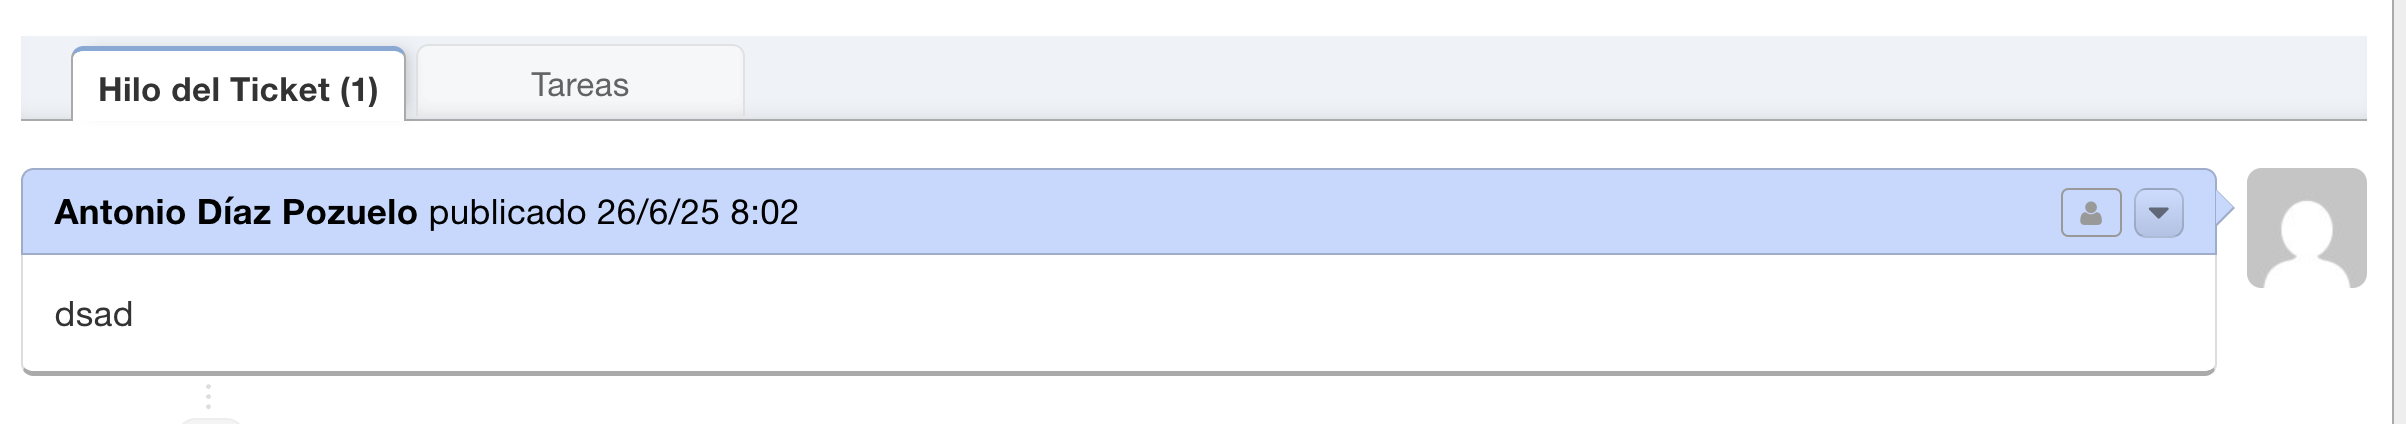2406x424 pixels.
Task: Click the three vertical dots below message
Action: pos(208,397)
